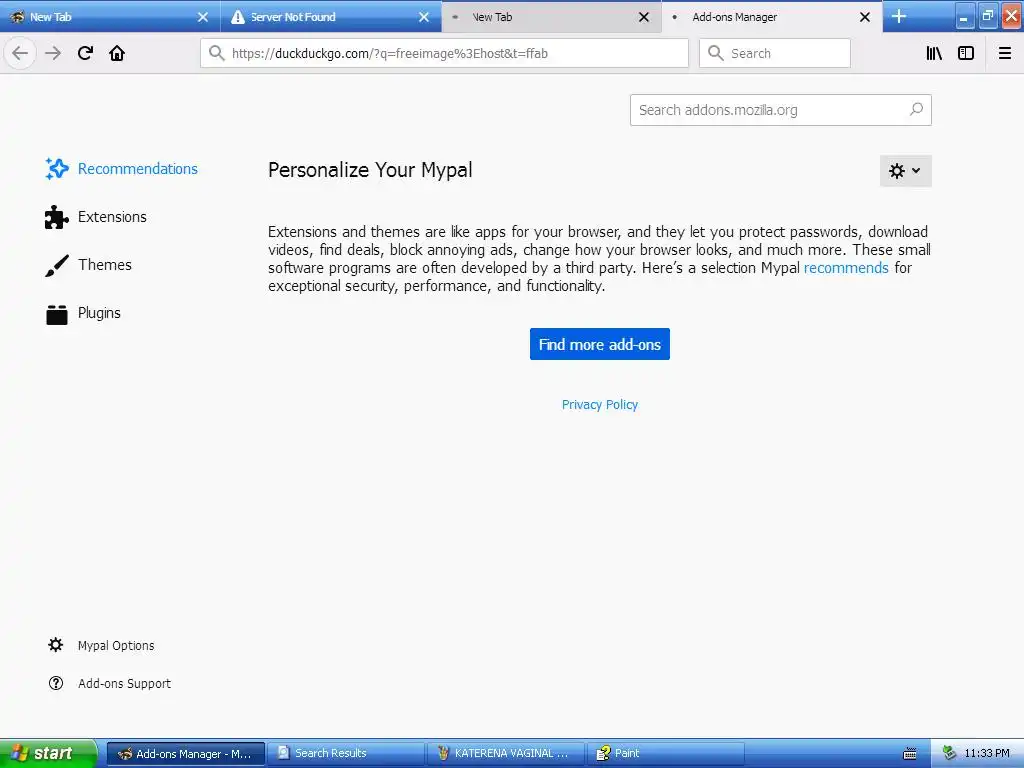
Task: Click the keyboard icon in system tray
Action: (x=910, y=754)
